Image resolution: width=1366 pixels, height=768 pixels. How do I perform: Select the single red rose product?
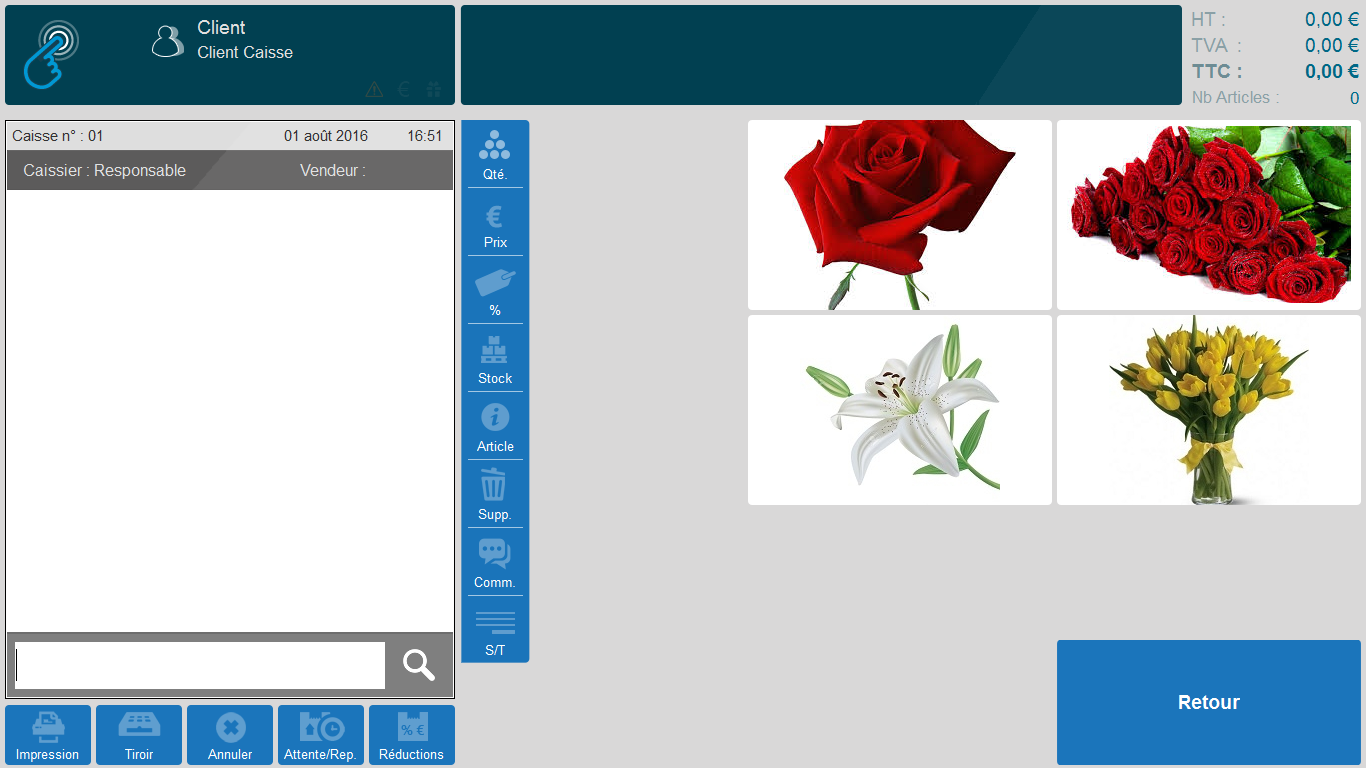pyautogui.click(x=900, y=215)
